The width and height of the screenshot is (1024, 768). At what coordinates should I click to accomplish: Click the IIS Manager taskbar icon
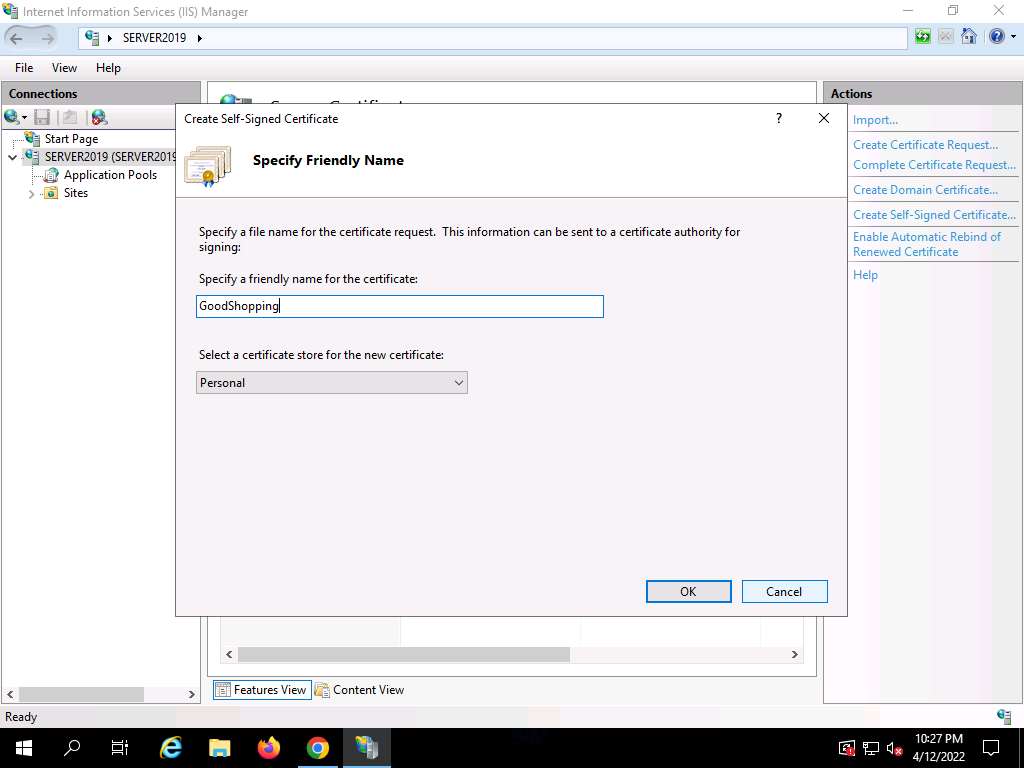pyautogui.click(x=366, y=748)
